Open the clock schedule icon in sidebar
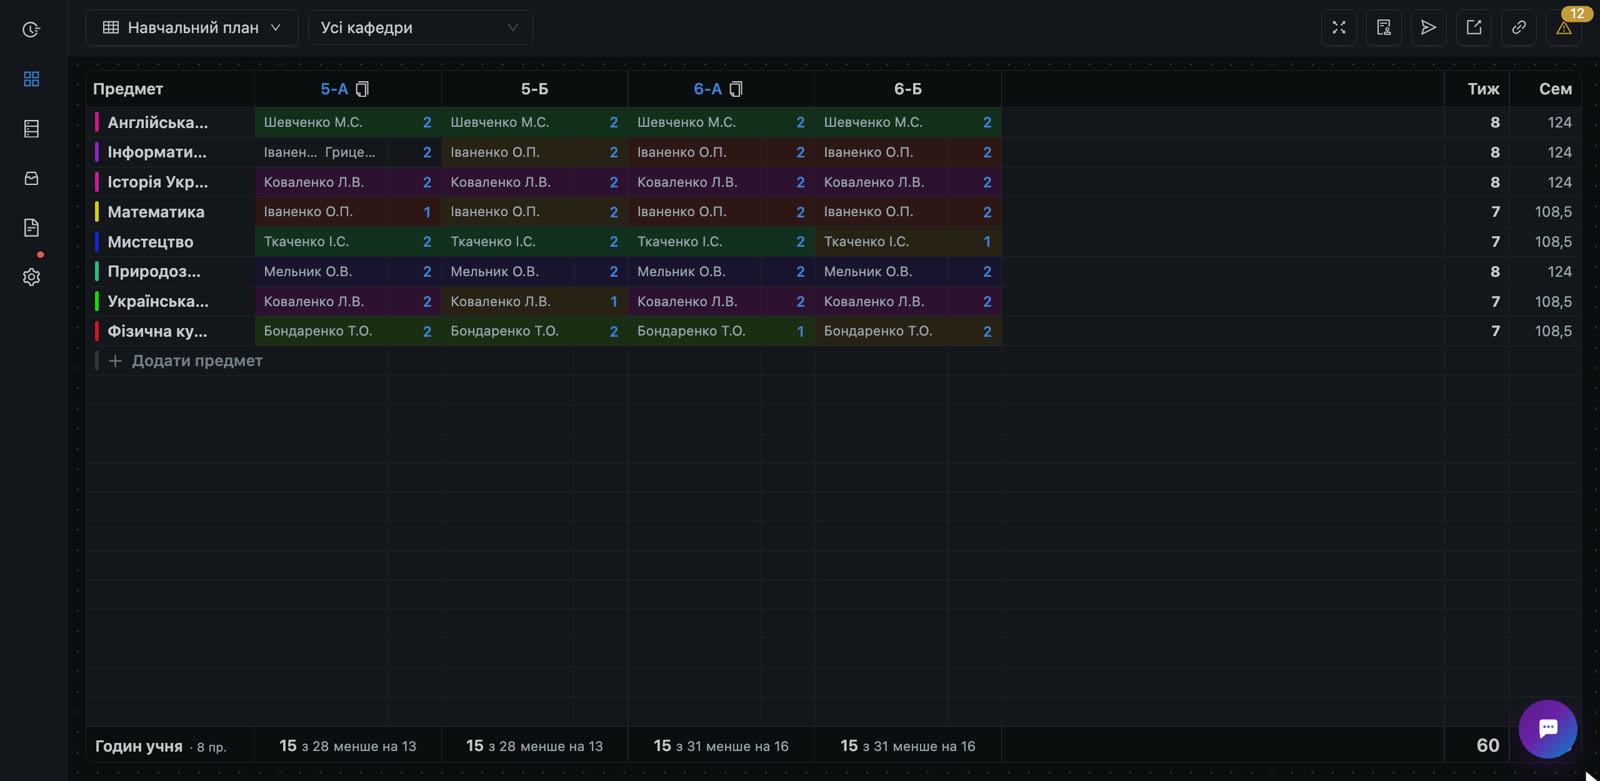The height and width of the screenshot is (781, 1600). (x=31, y=30)
